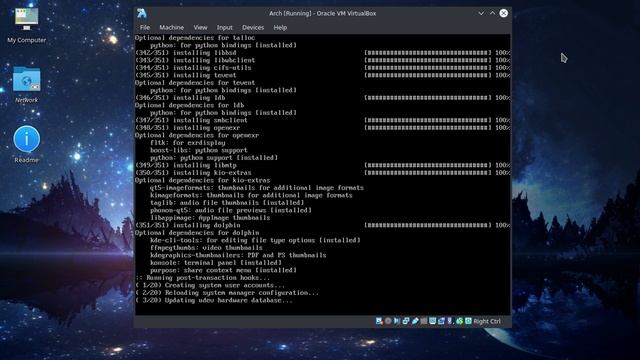This screenshot has height=360, width=640.
Task: Click the display status icon
Action: (433, 321)
